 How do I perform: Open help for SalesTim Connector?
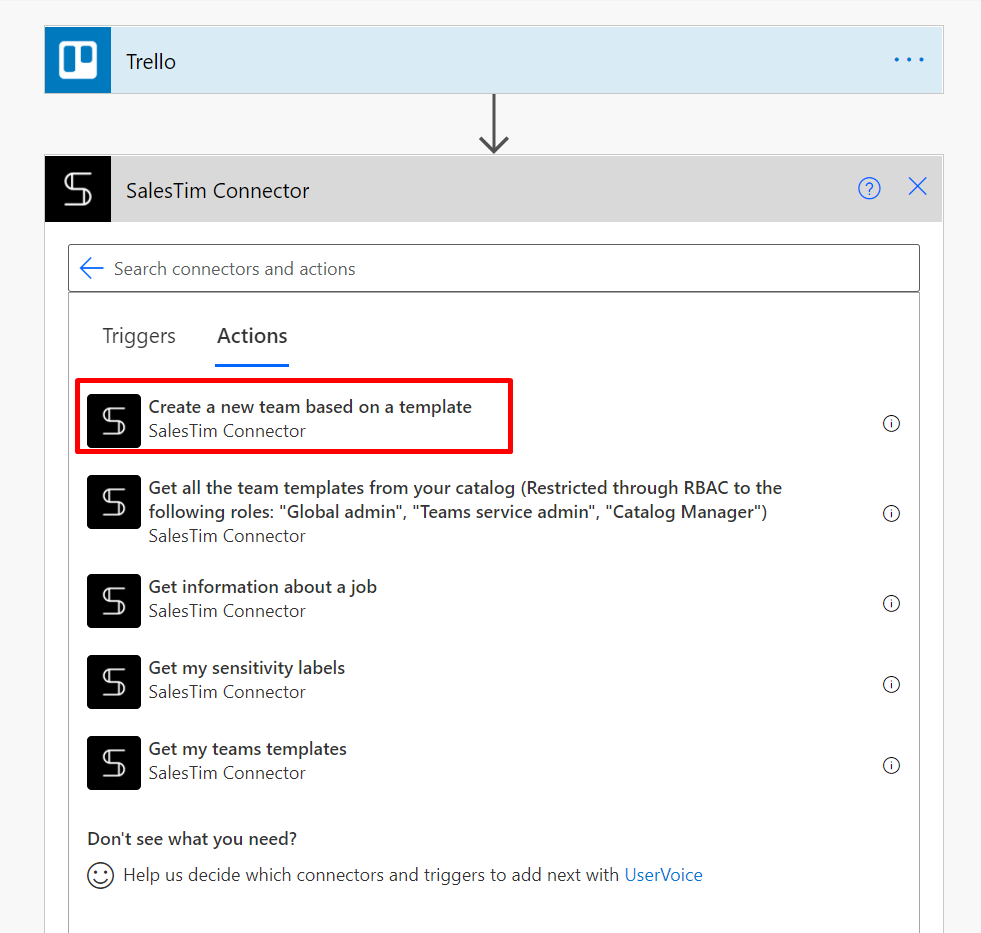(869, 188)
